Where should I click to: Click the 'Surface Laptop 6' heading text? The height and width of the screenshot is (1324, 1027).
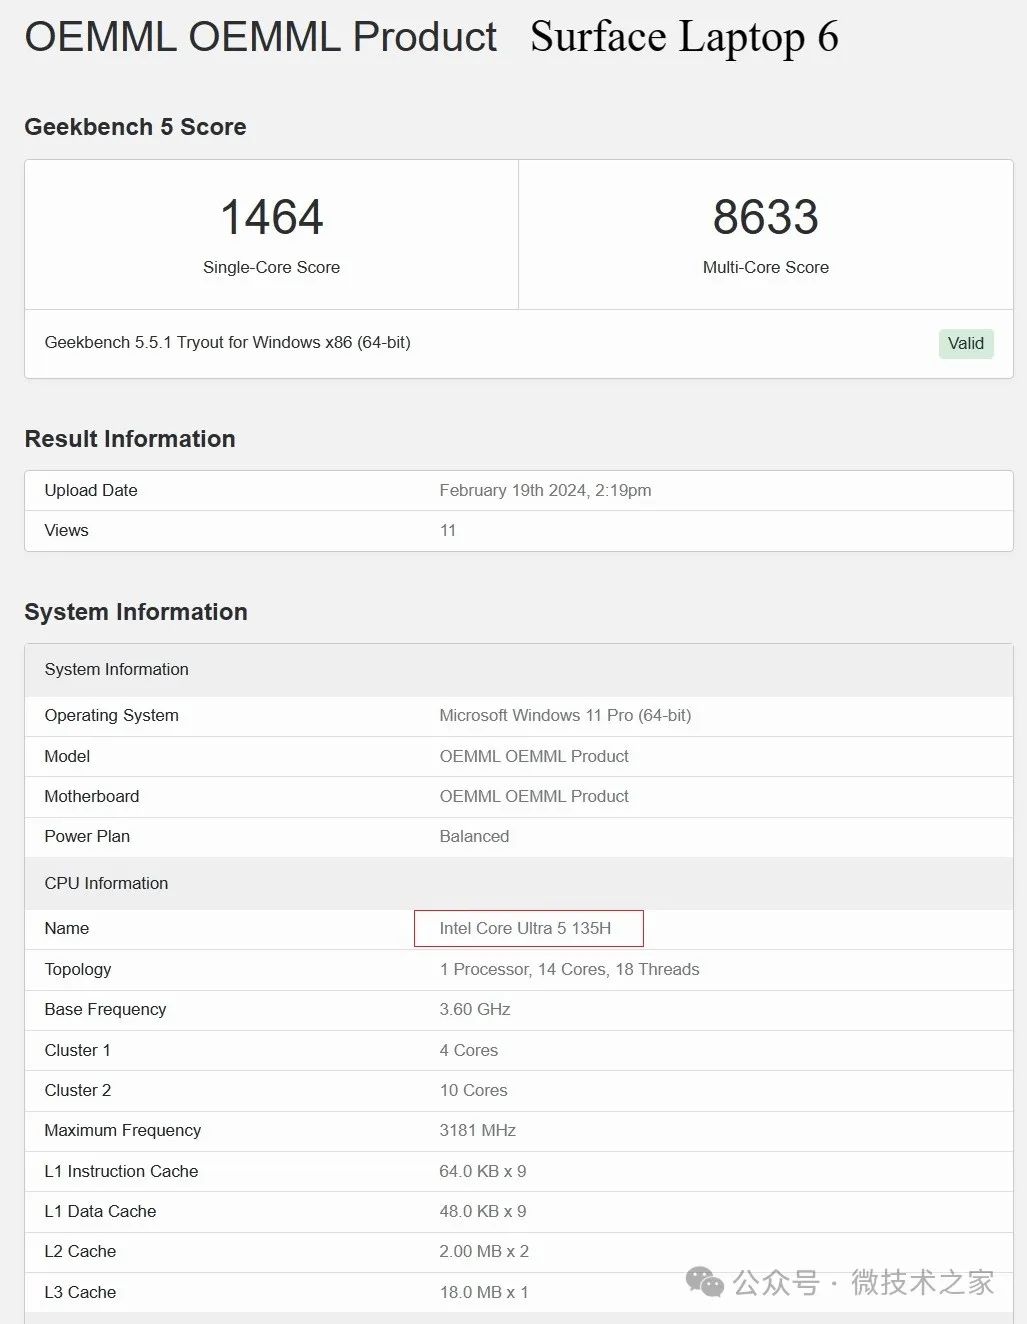(684, 38)
